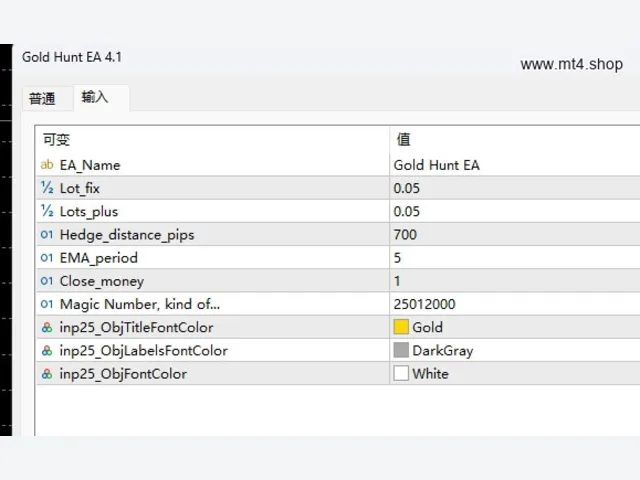640x480 pixels.
Task: Click the integer icon beside EMA_period
Action: point(47,258)
